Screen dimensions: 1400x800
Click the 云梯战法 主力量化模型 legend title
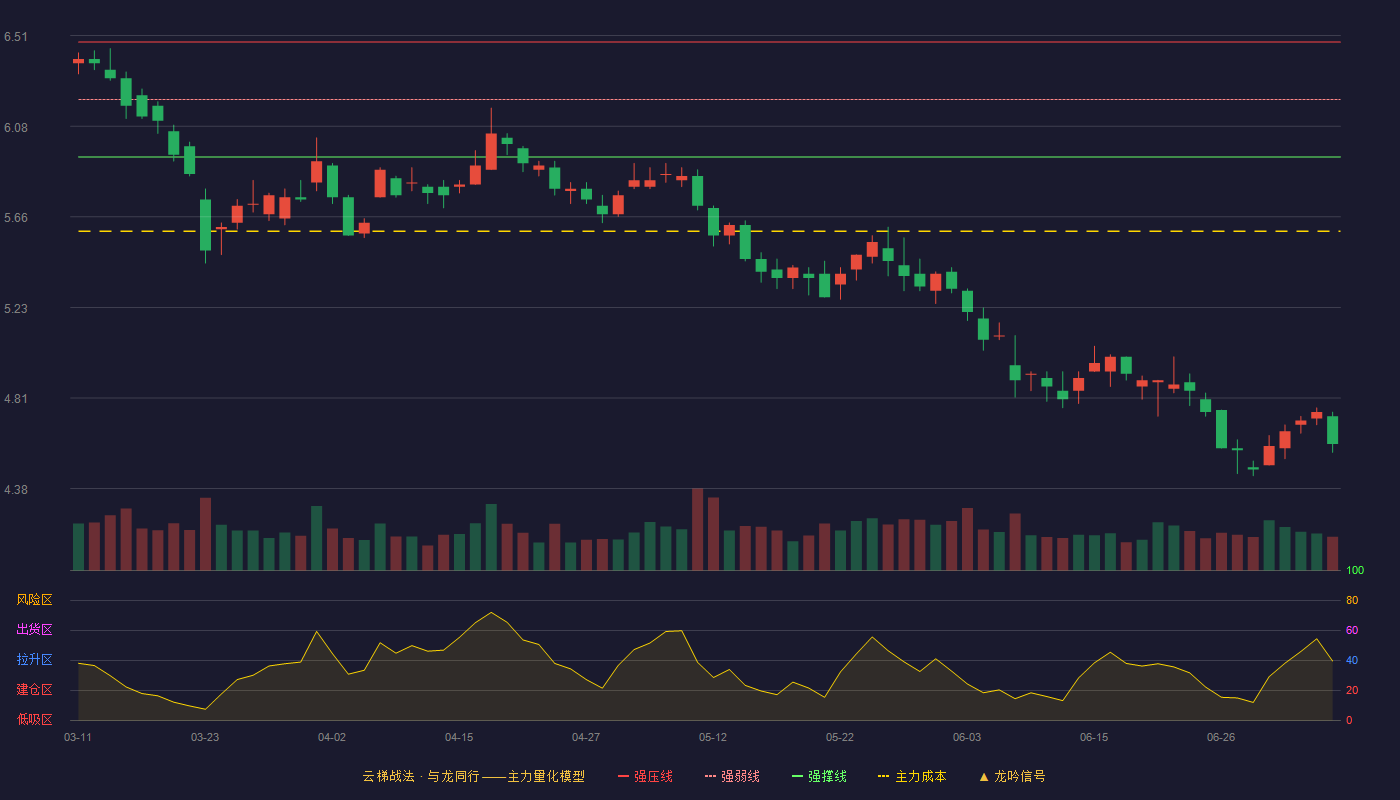pos(474,776)
